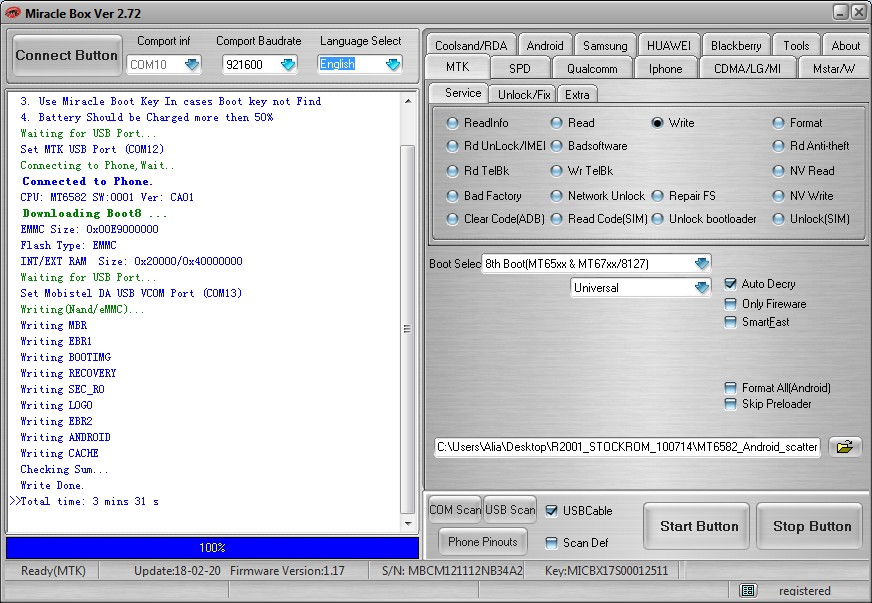Switch to the Android tab
The width and height of the screenshot is (872, 603).
(544, 45)
